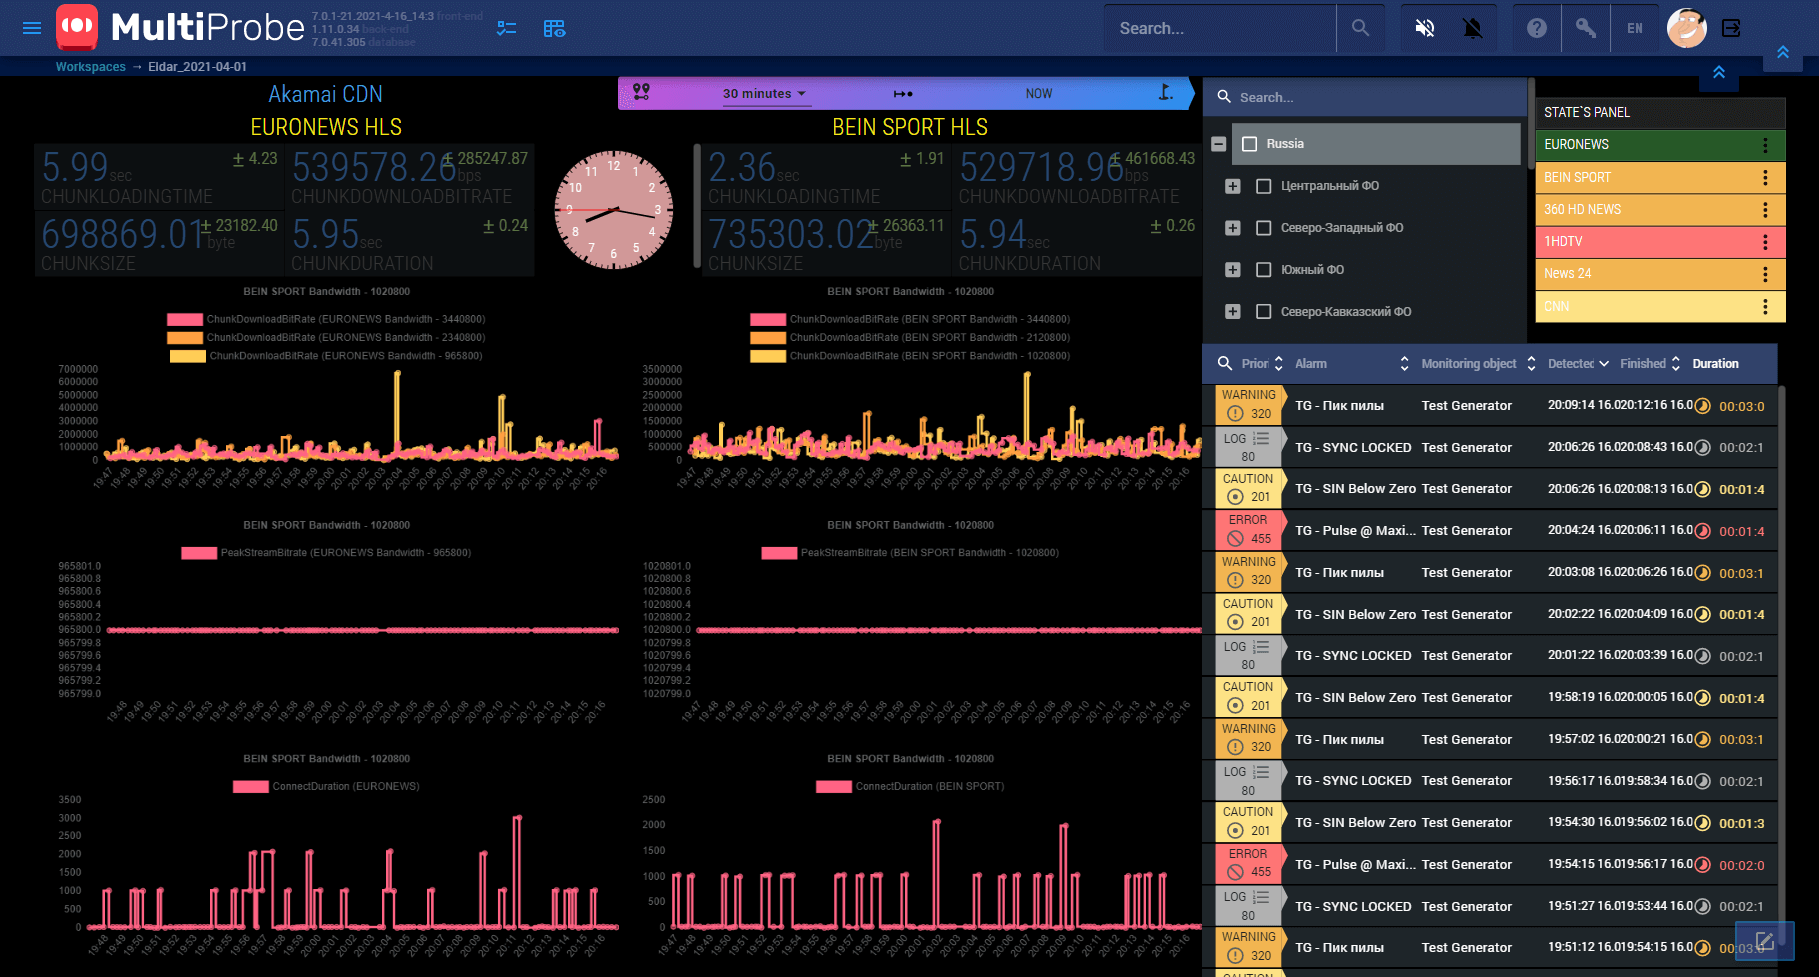Click the alarm table search icon
Image resolution: width=1819 pixels, height=977 pixels.
click(1224, 363)
